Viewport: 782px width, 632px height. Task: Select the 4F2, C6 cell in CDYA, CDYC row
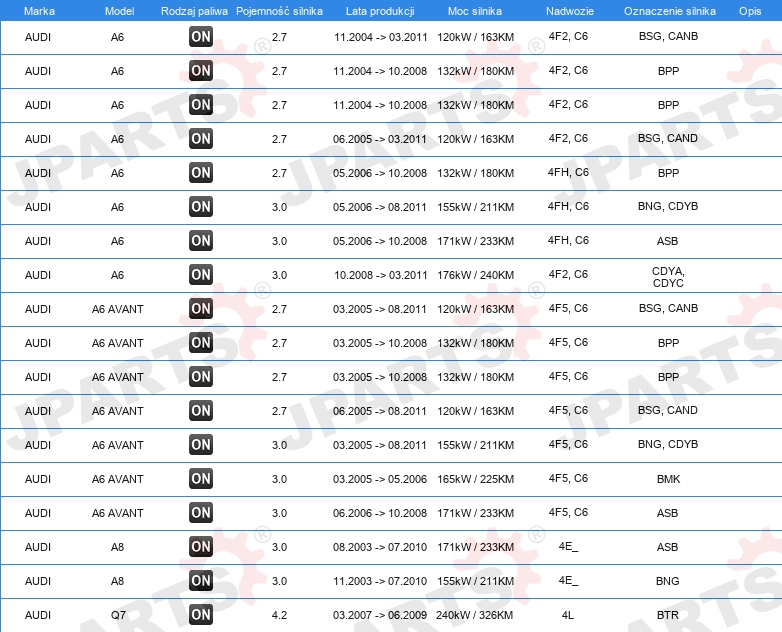tap(569, 274)
